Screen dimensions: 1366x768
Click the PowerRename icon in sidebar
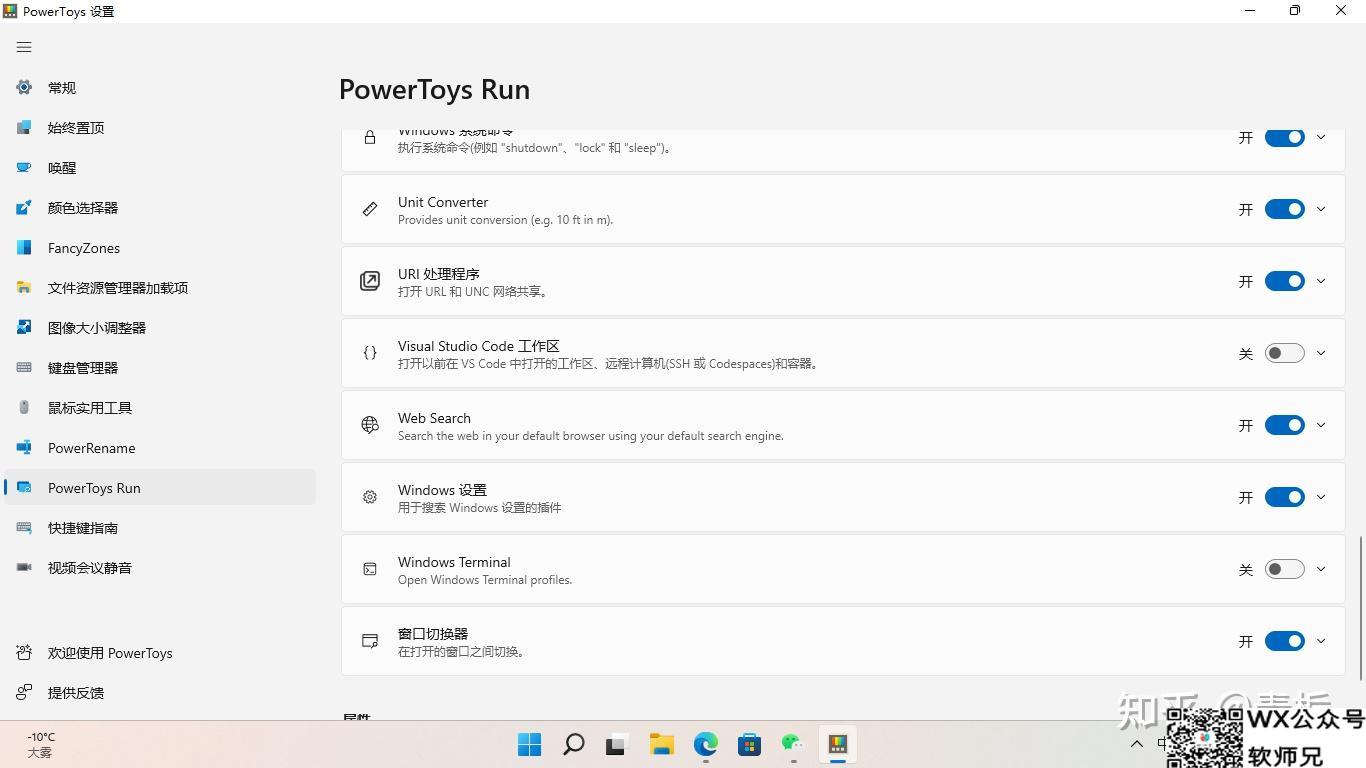(x=24, y=448)
